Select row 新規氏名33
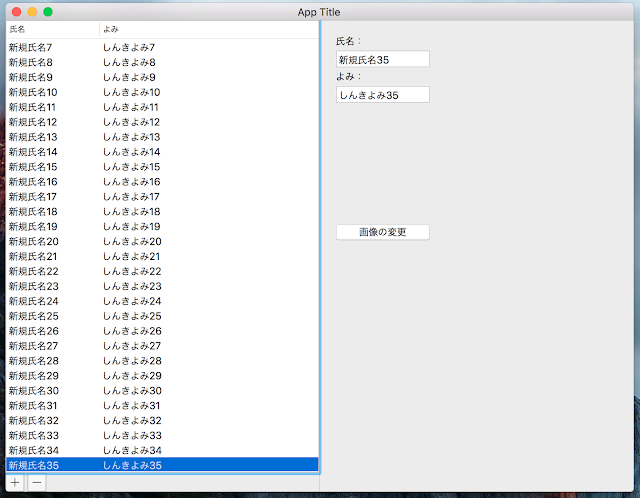 [x=162, y=436]
